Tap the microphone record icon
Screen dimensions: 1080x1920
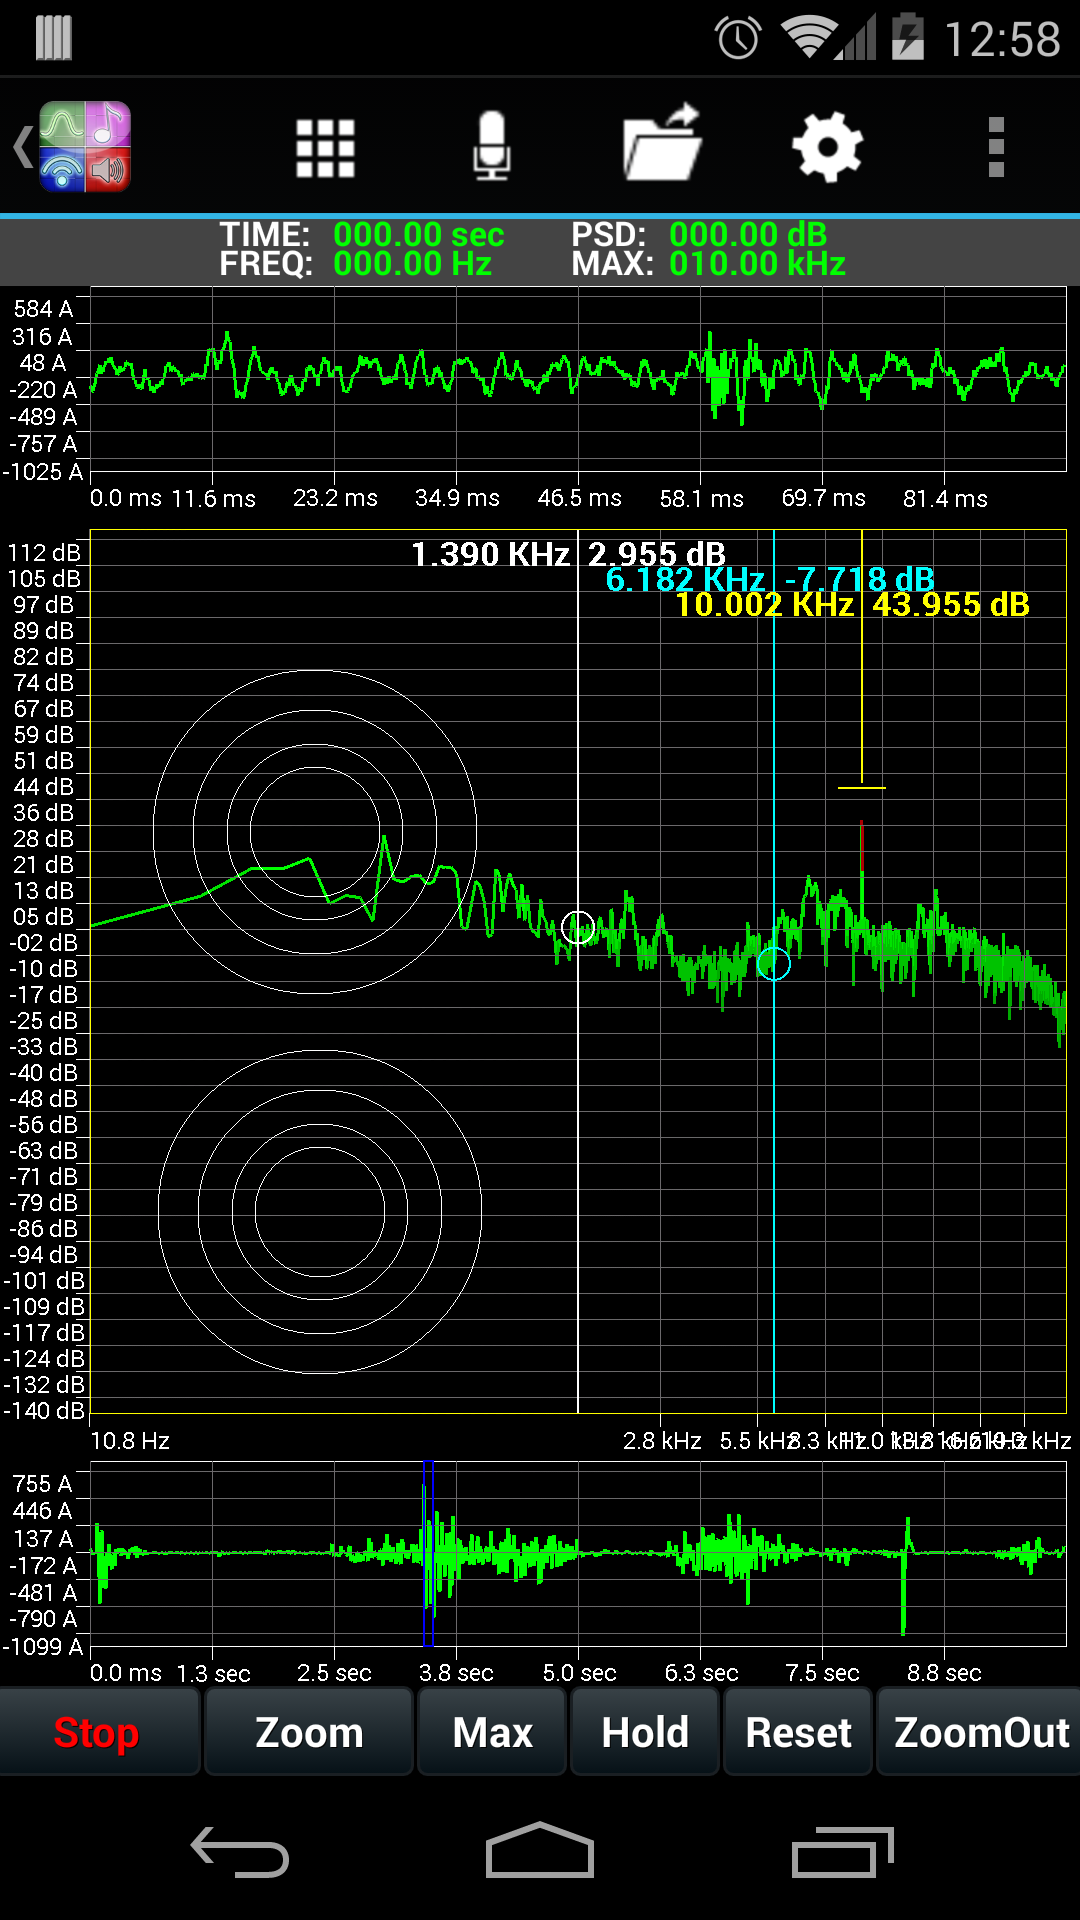coord(491,146)
